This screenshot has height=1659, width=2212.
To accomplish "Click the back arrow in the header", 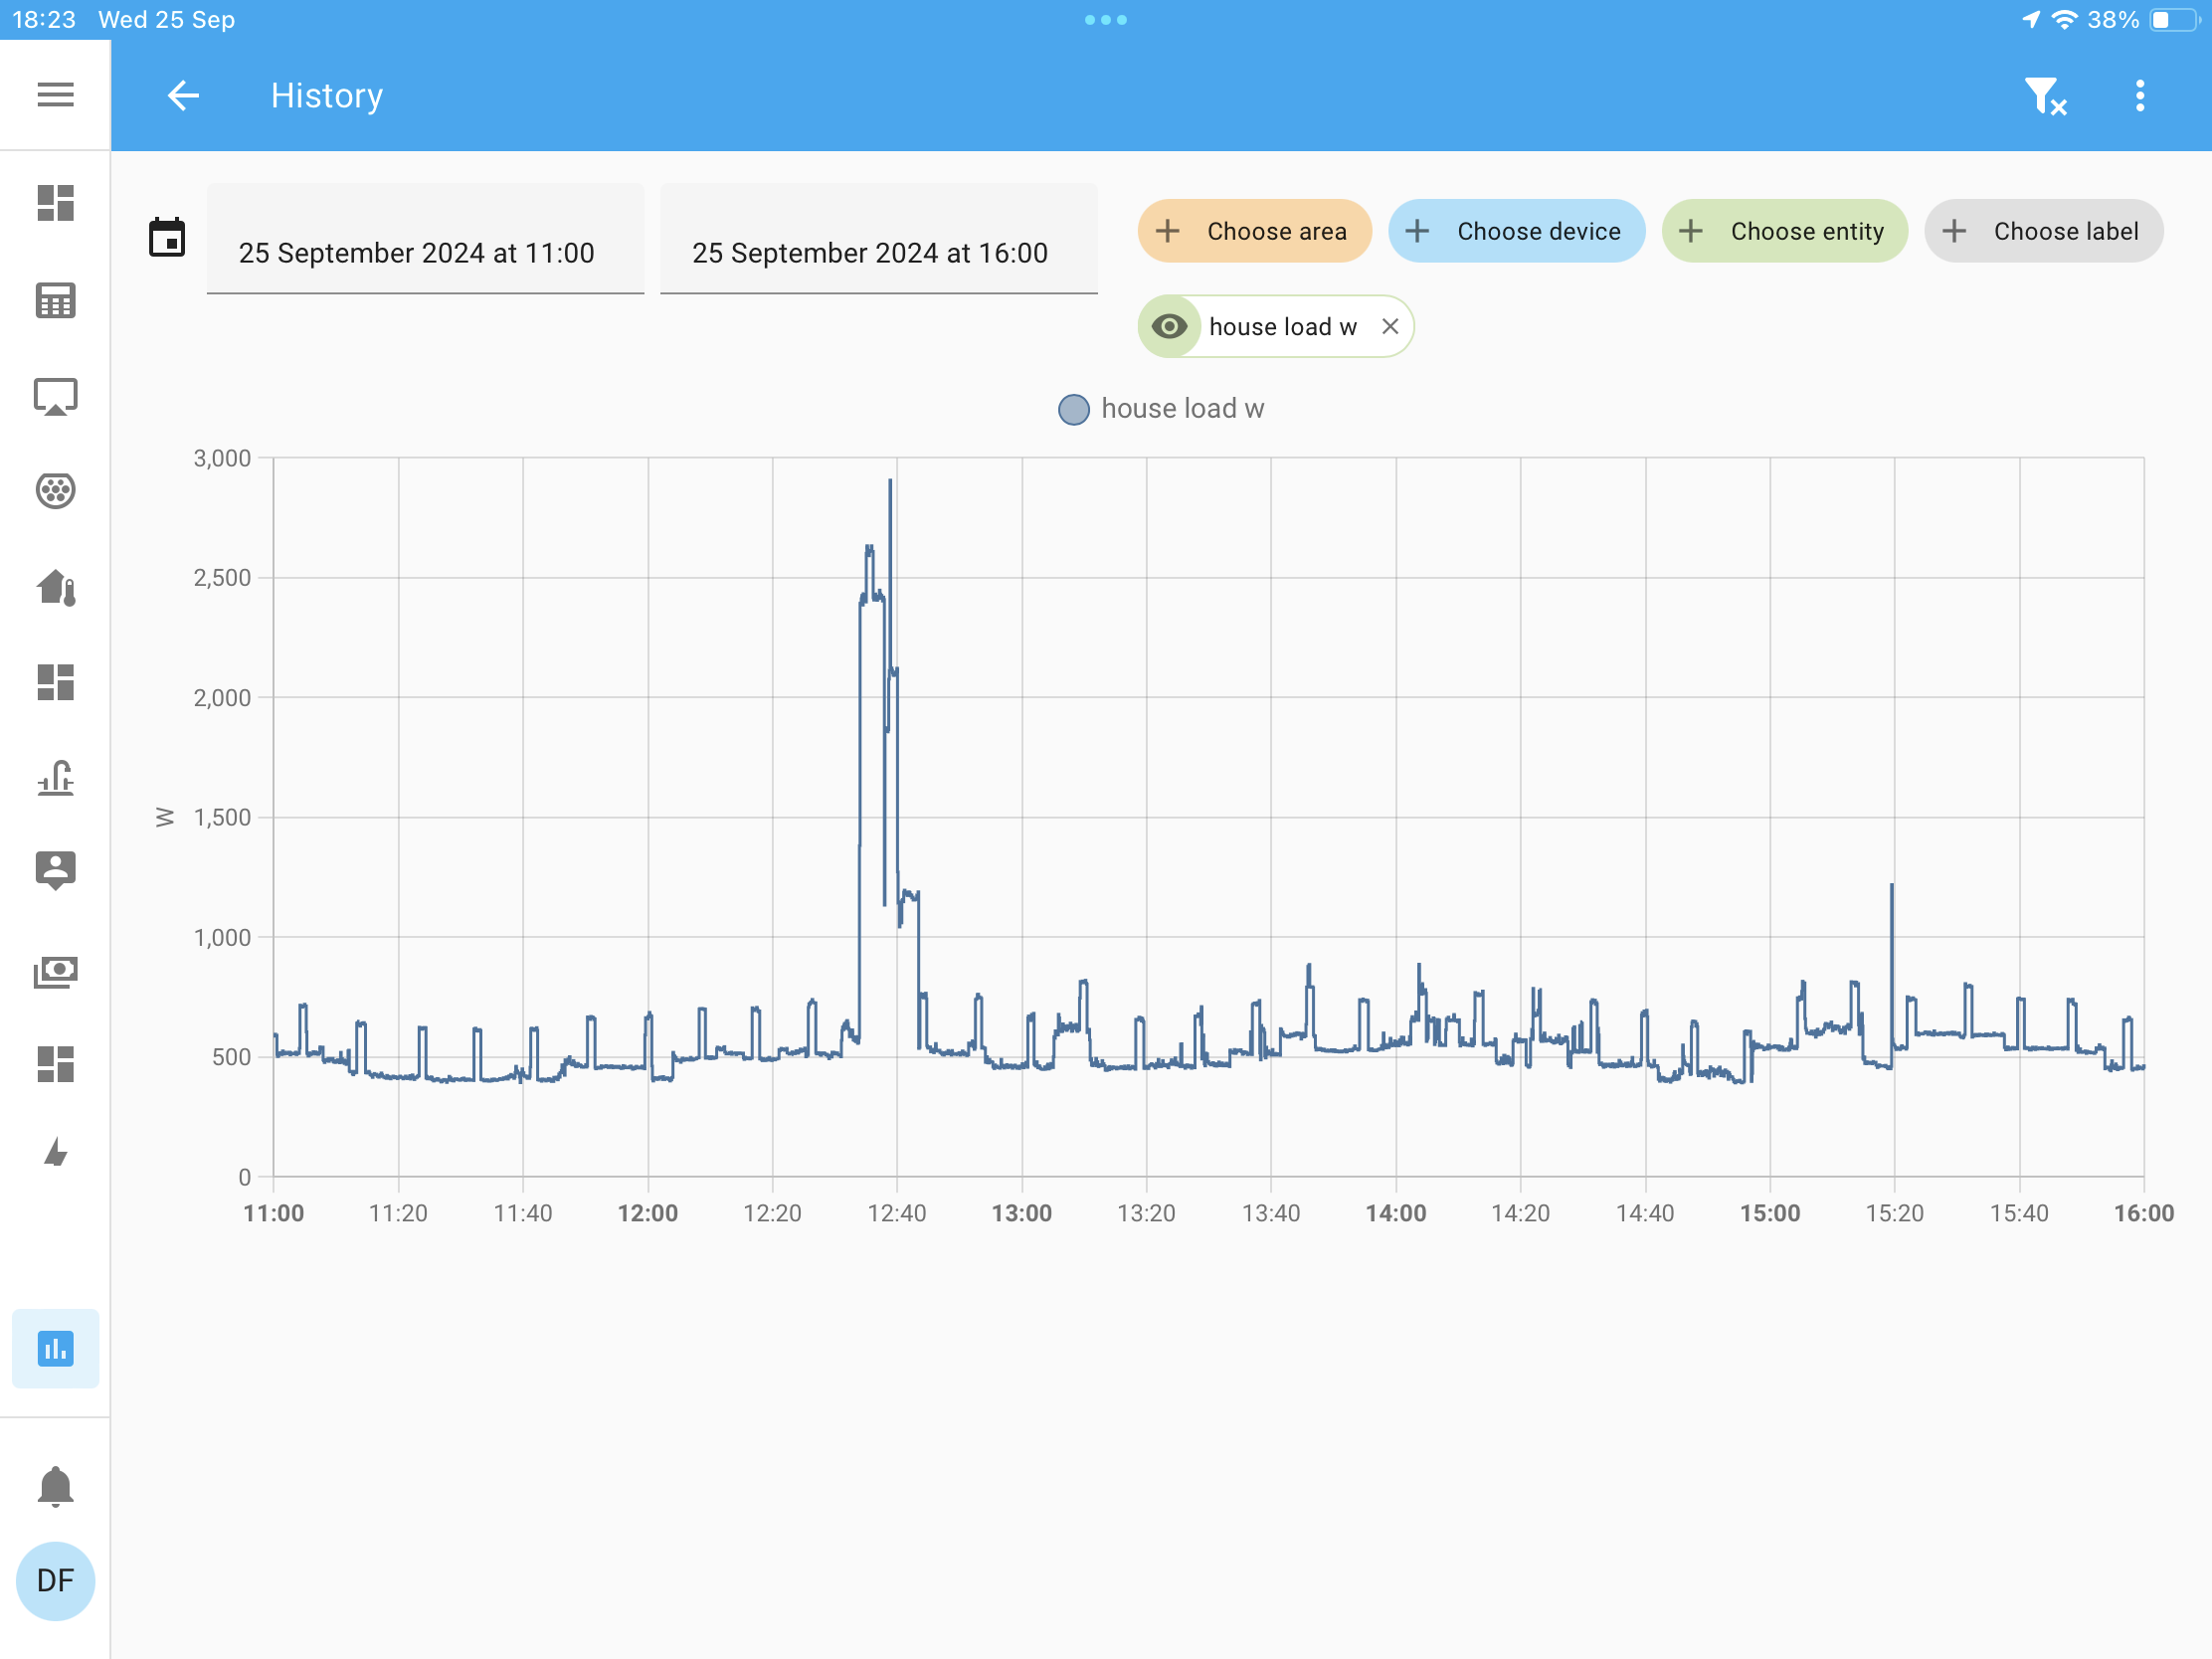I will (x=183, y=95).
